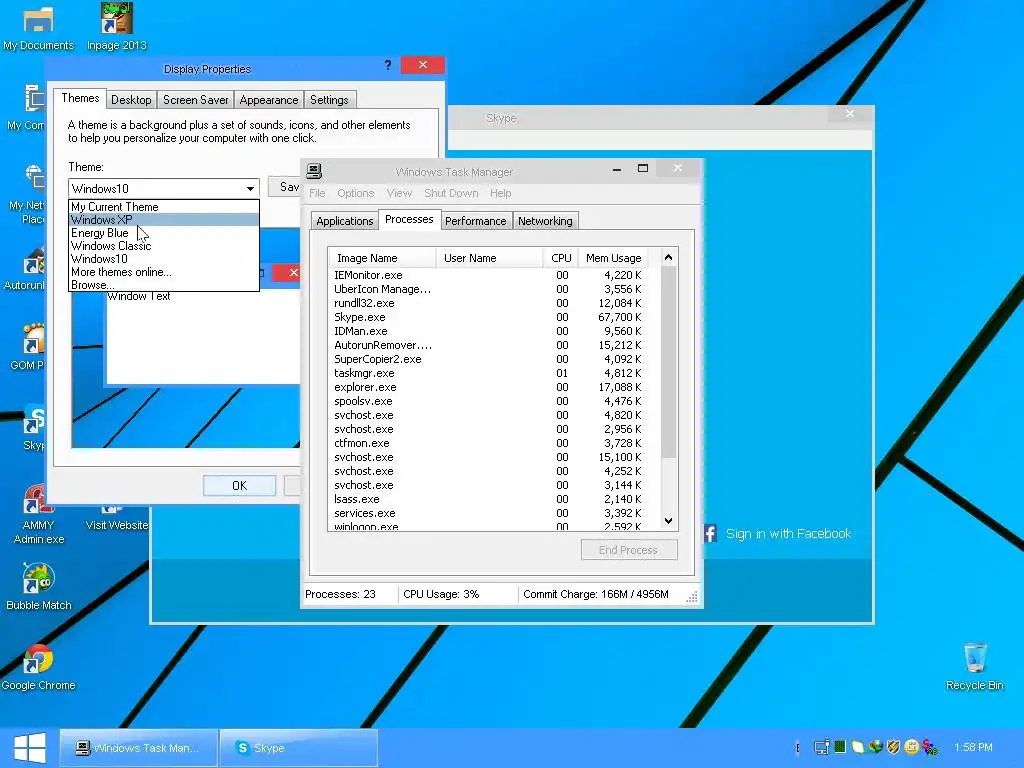Sort processes by User Name column

pos(489,258)
